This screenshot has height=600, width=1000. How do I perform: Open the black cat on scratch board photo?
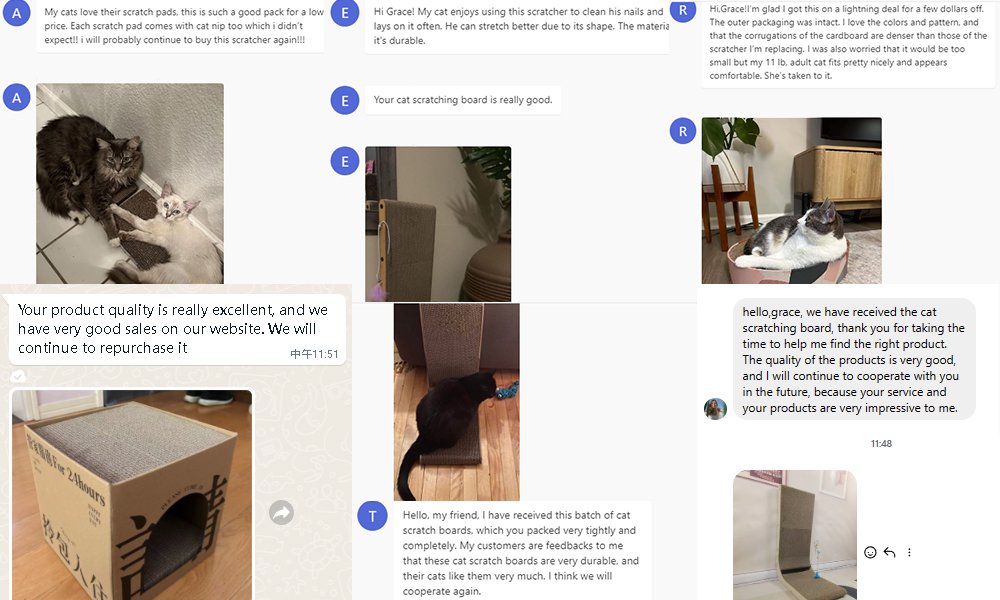(457, 402)
